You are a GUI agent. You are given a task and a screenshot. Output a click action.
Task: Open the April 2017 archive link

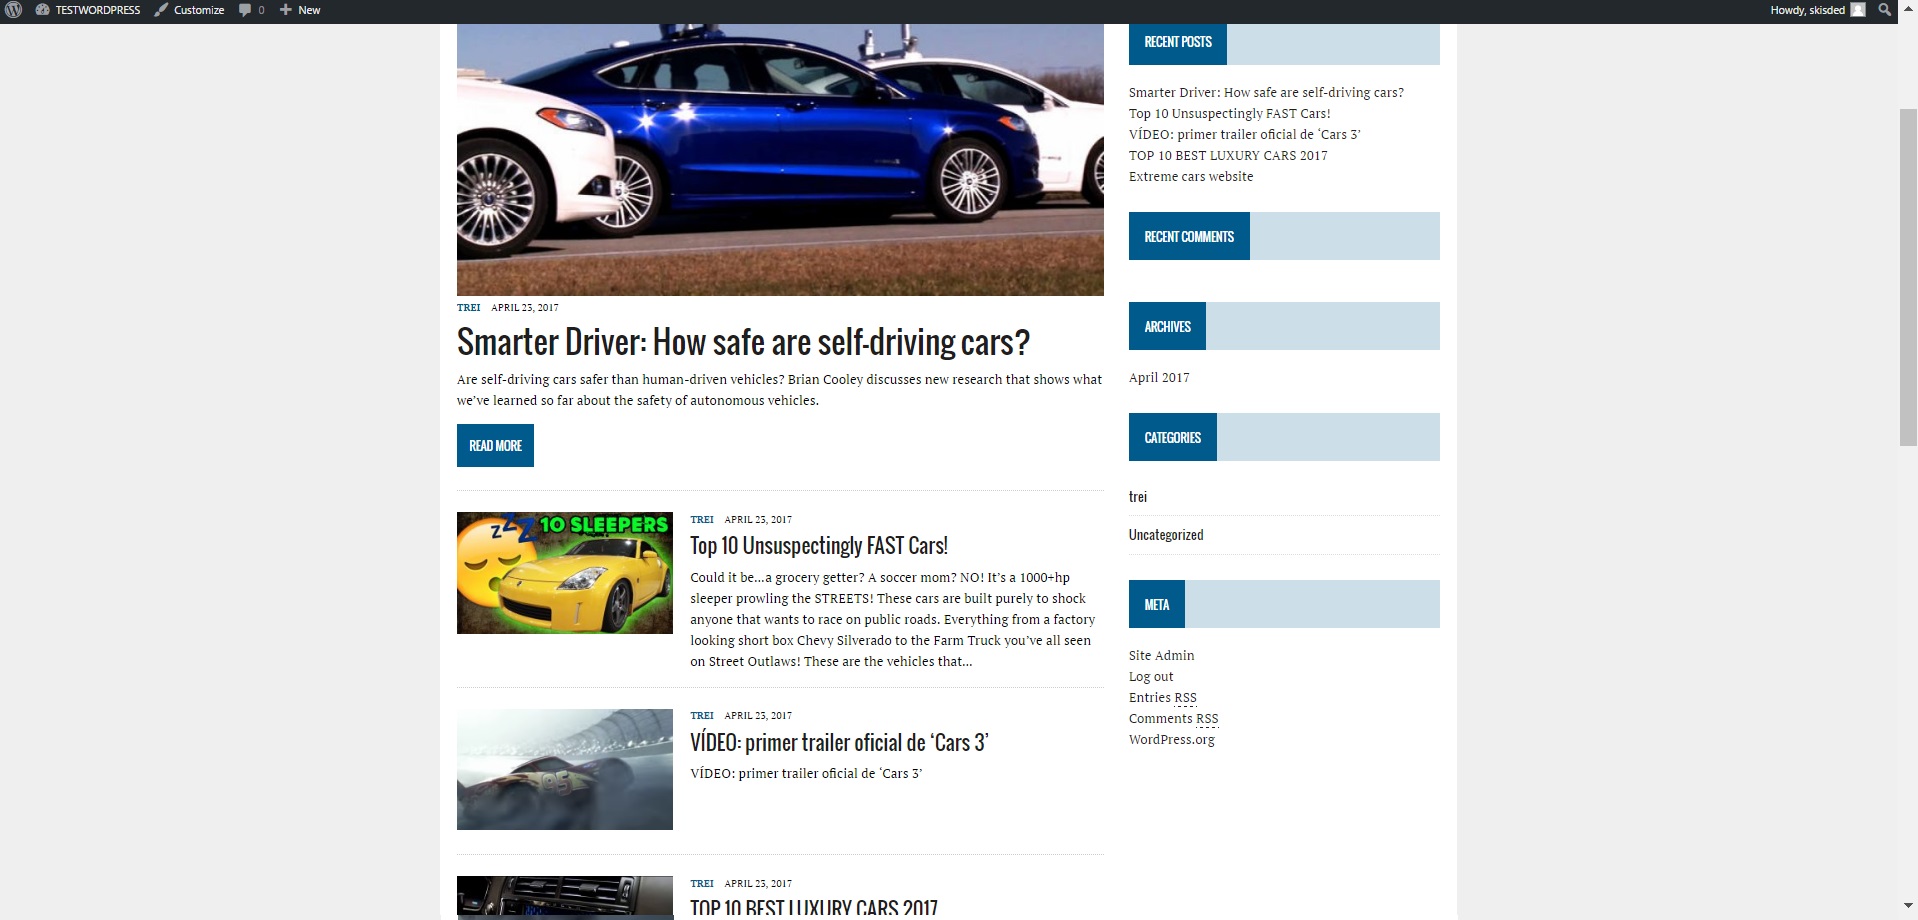tap(1159, 378)
